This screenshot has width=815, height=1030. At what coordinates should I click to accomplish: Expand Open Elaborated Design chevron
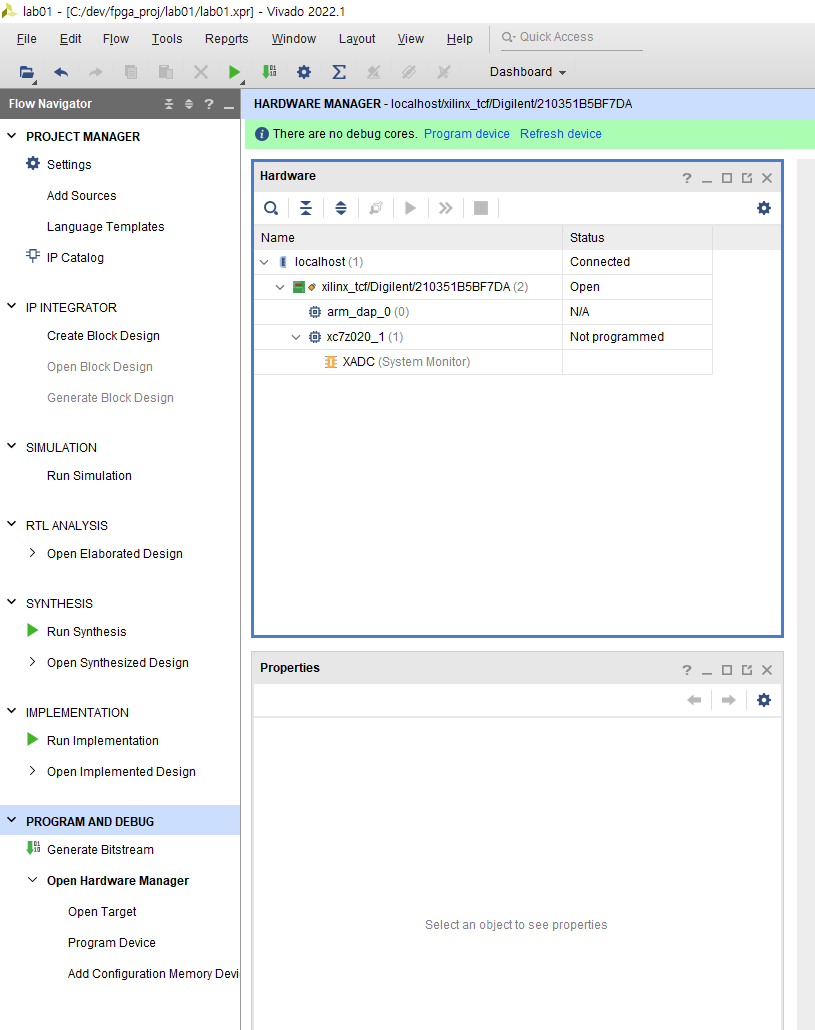coord(32,553)
